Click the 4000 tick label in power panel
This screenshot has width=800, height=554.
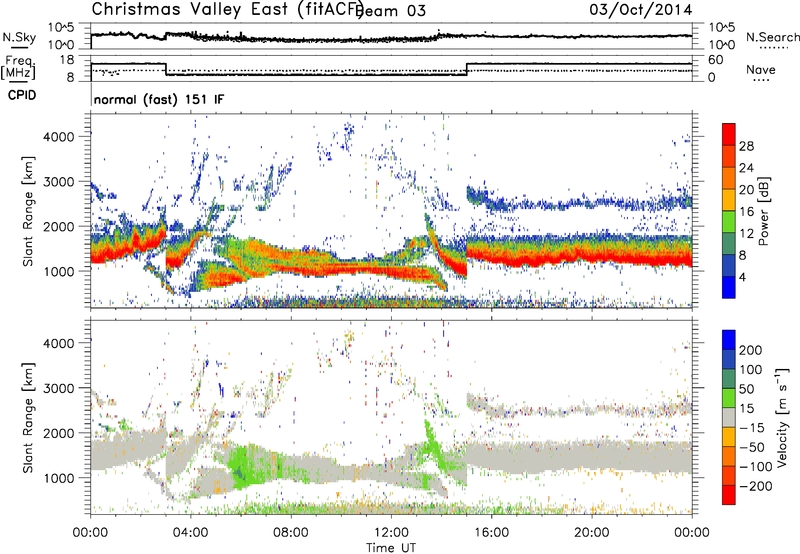(59, 137)
